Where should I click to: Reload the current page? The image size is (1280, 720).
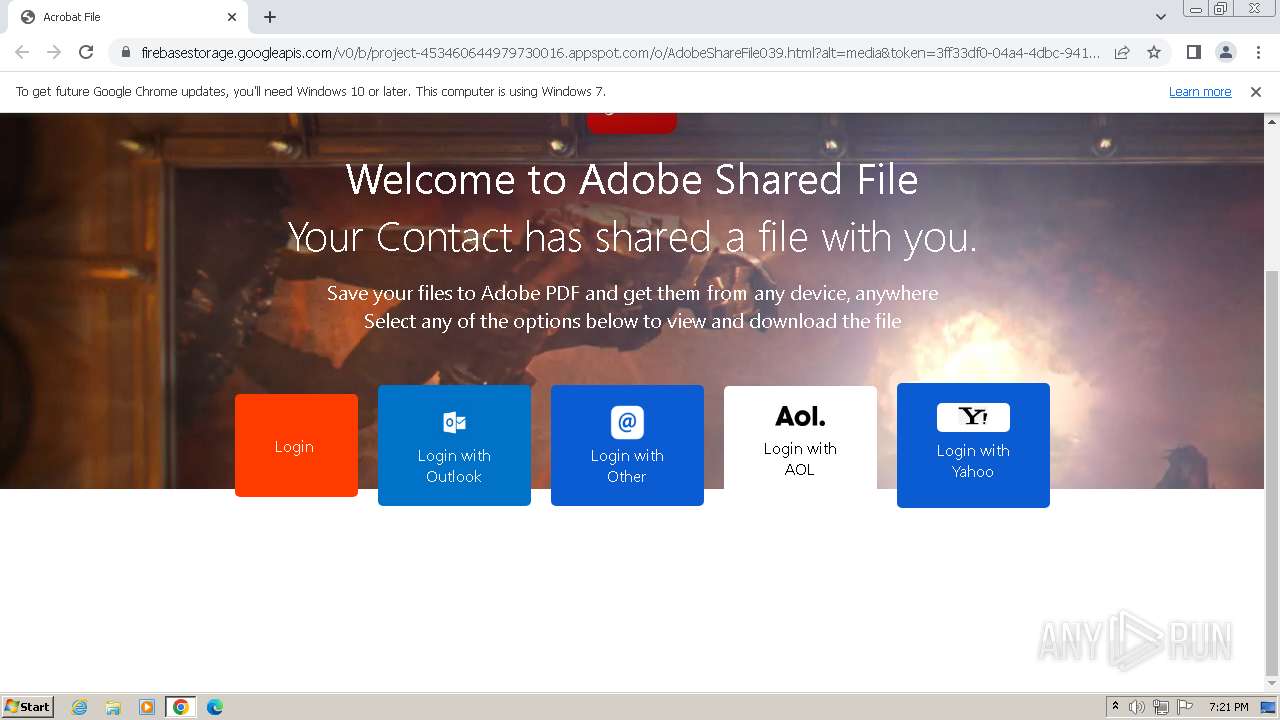pyautogui.click(x=86, y=52)
